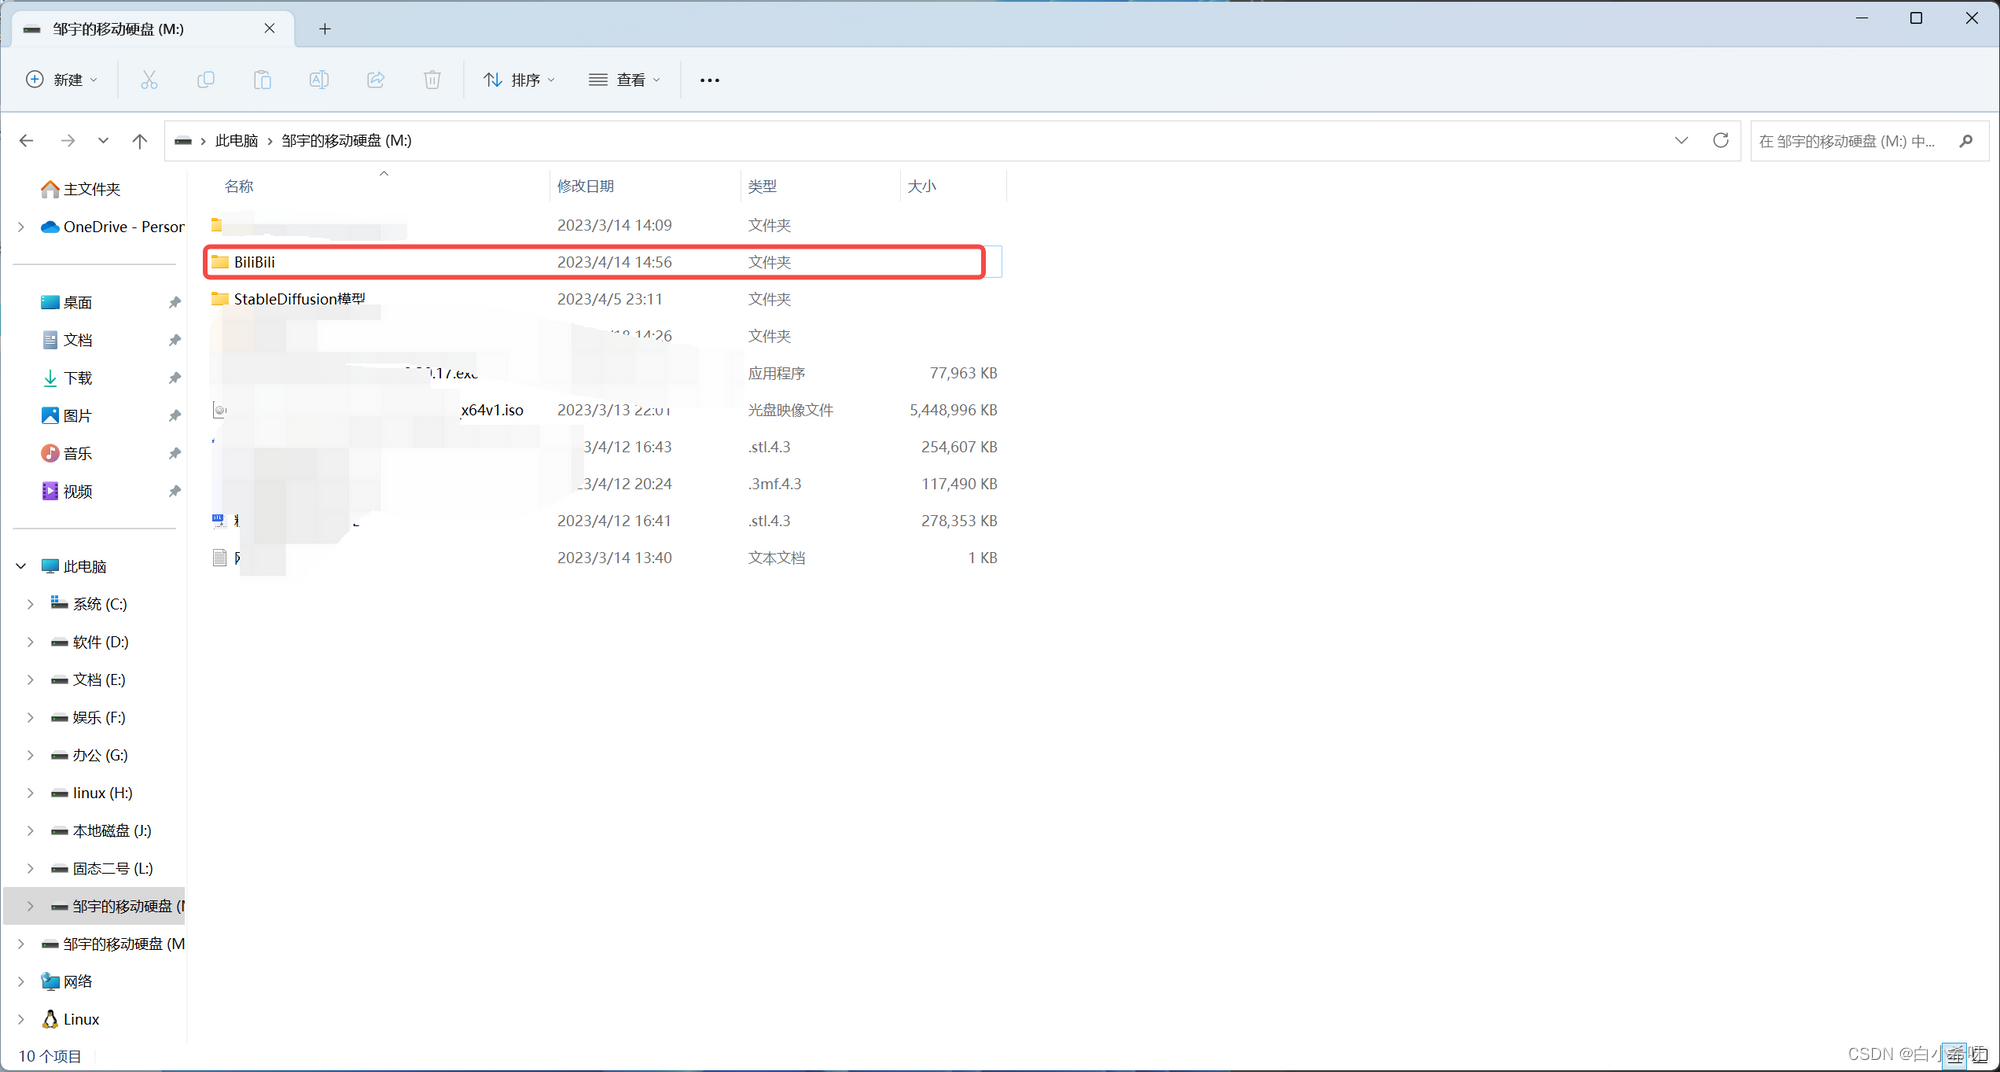Select the x64v1.iso disc image file
The image size is (2000, 1072).
pyautogui.click(x=603, y=410)
